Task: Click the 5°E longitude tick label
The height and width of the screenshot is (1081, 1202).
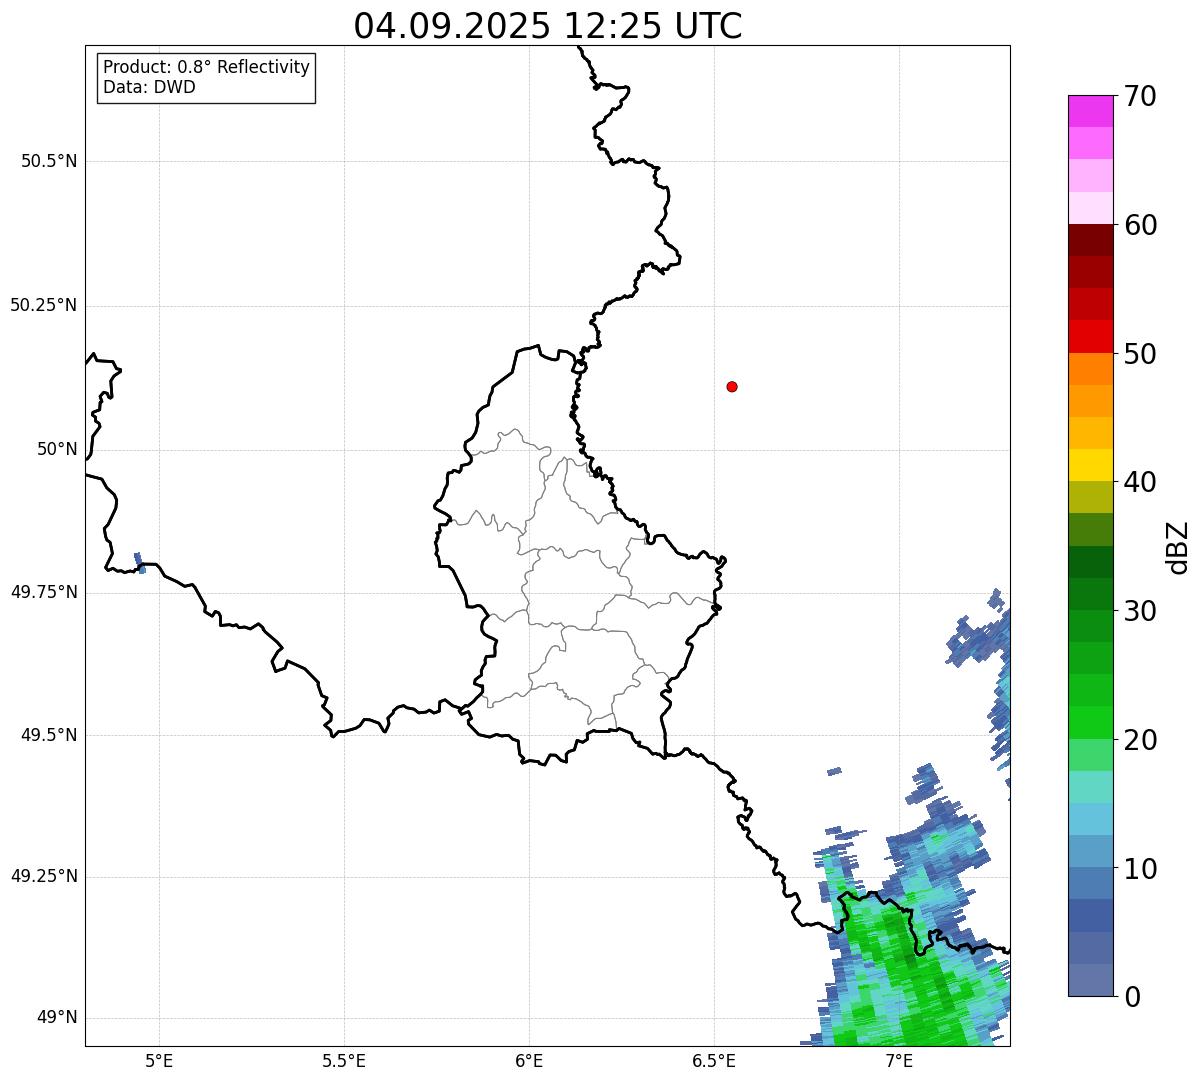Action: coord(159,1060)
